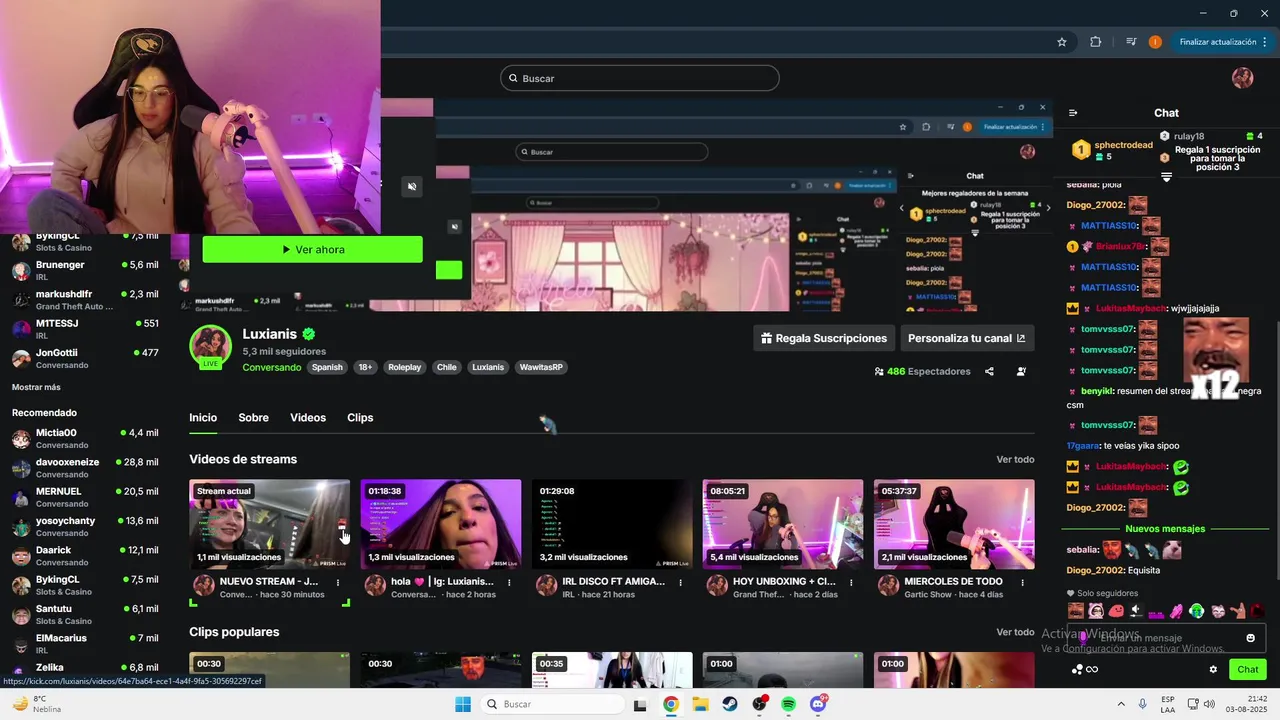Select the Spanish tag
Screen dimensions: 1280x720
point(327,367)
